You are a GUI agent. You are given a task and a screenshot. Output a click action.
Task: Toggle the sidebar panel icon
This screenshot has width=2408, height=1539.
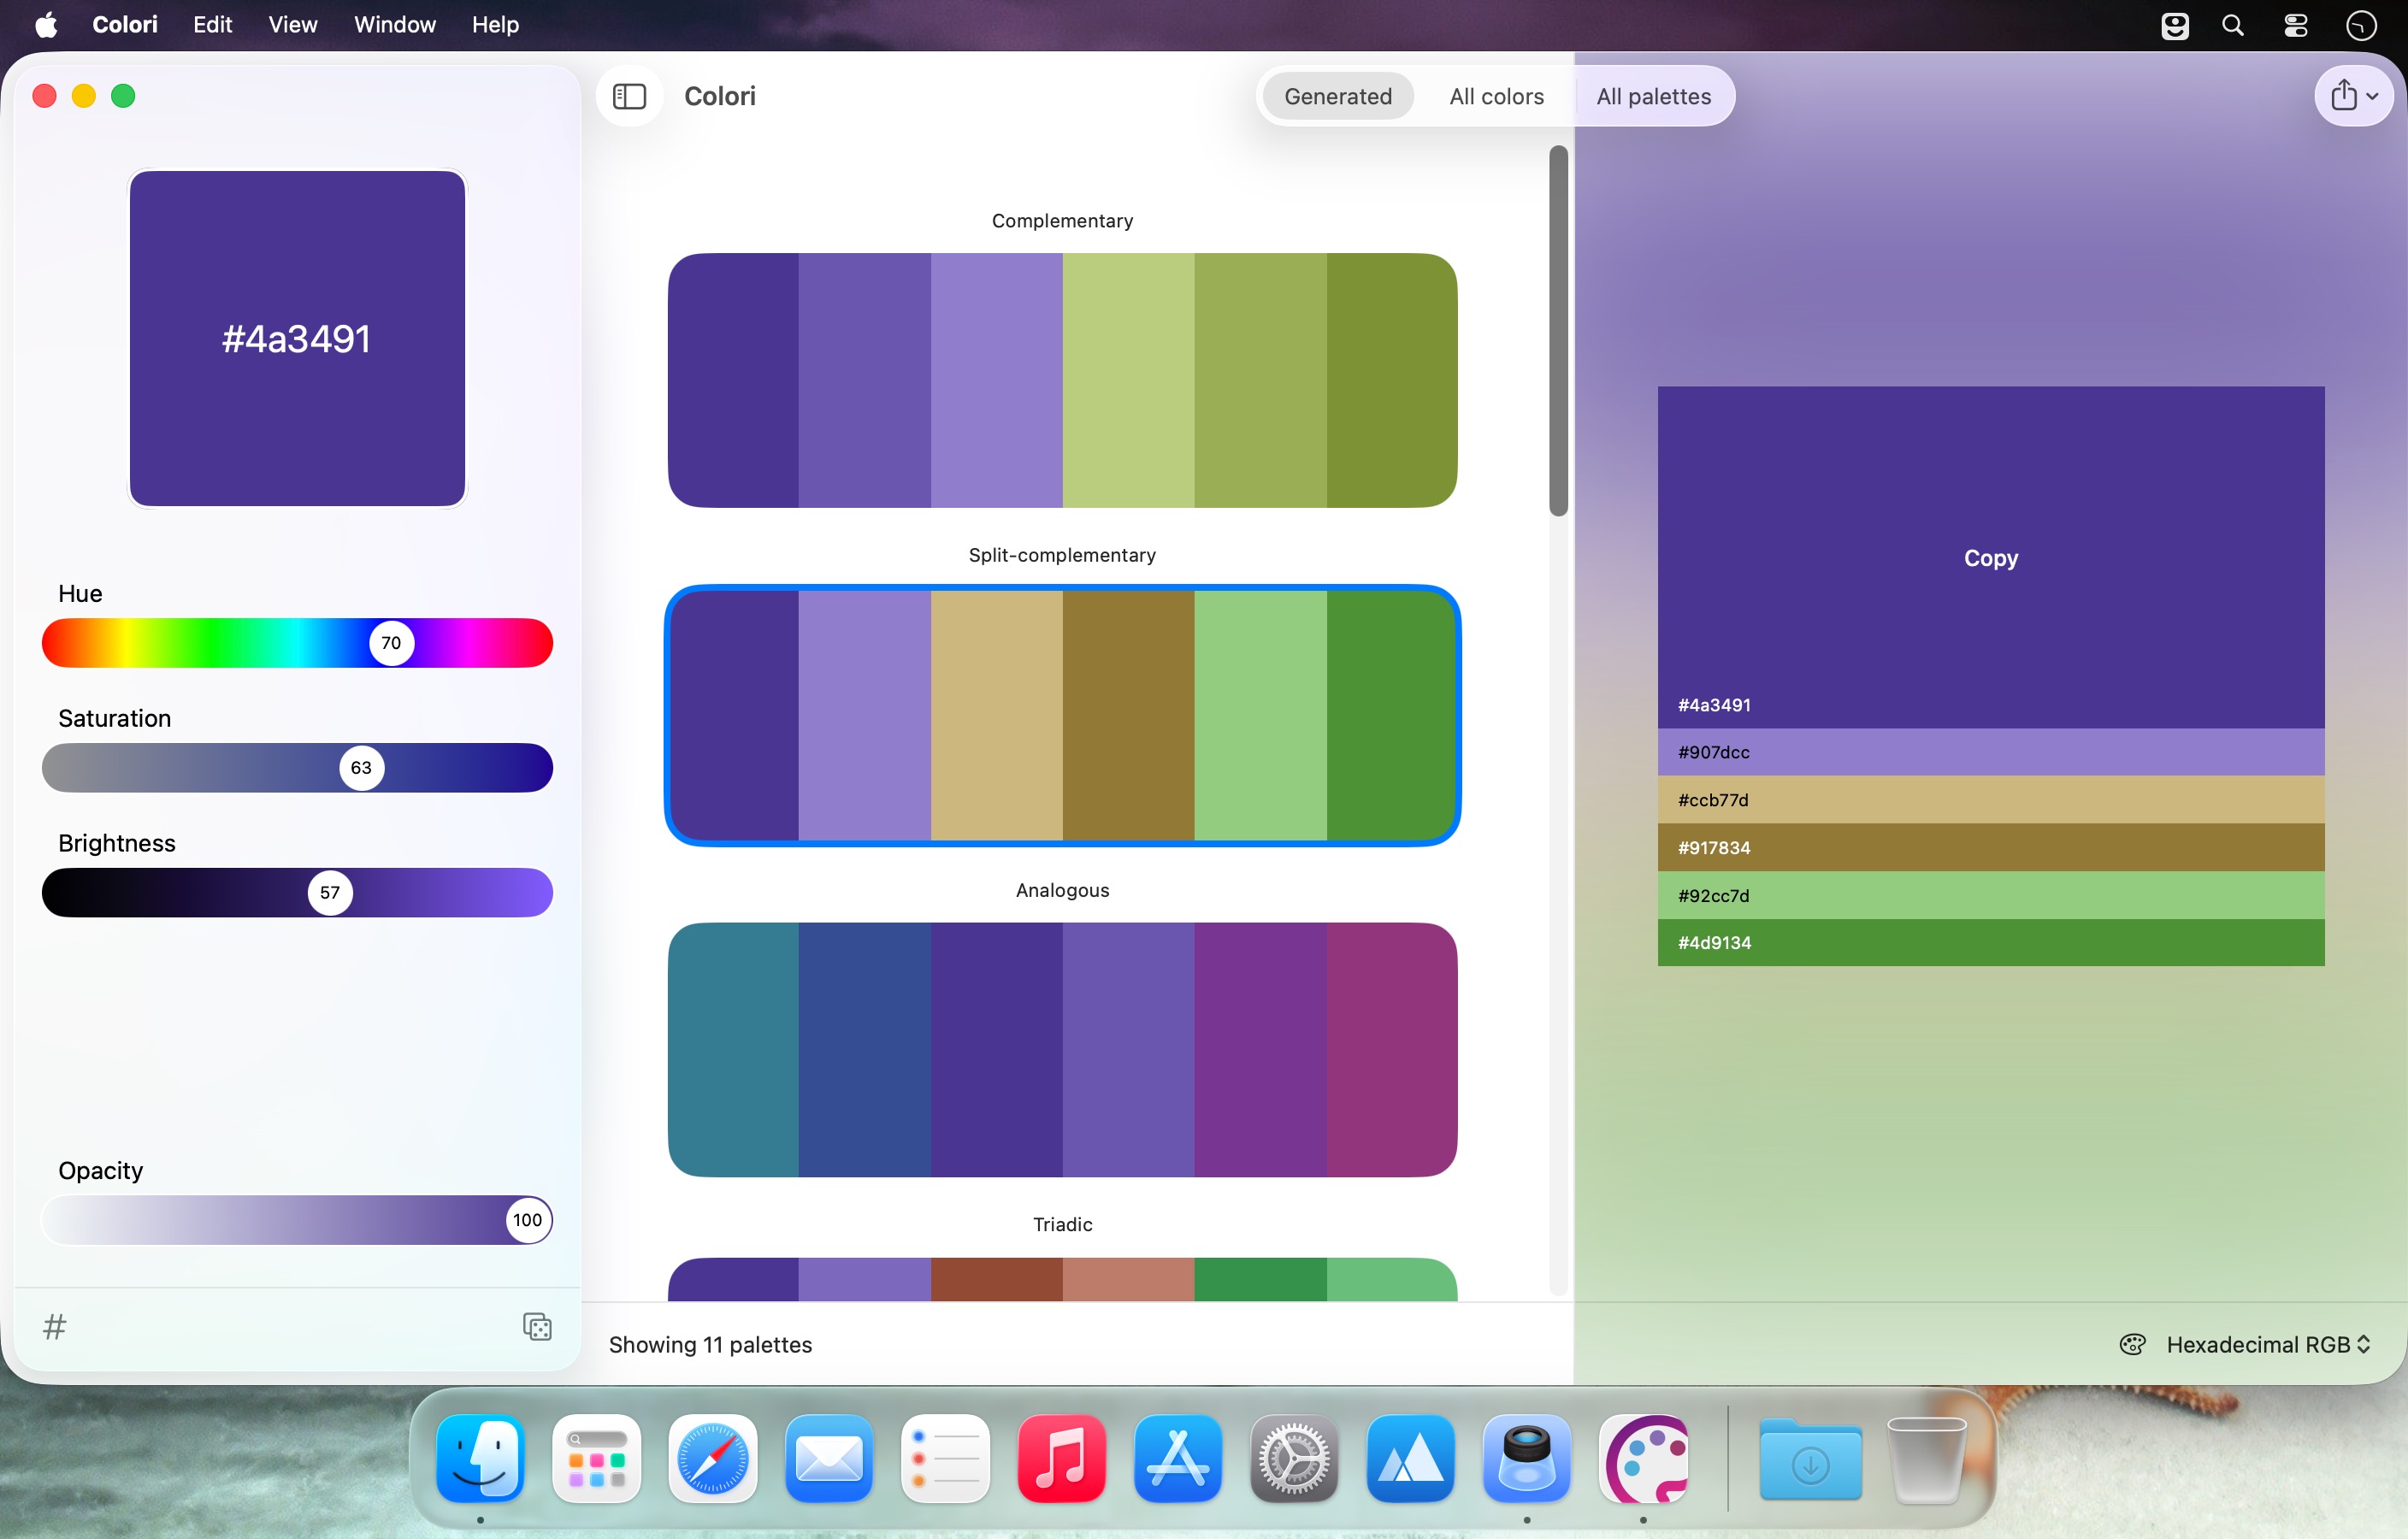(x=629, y=96)
